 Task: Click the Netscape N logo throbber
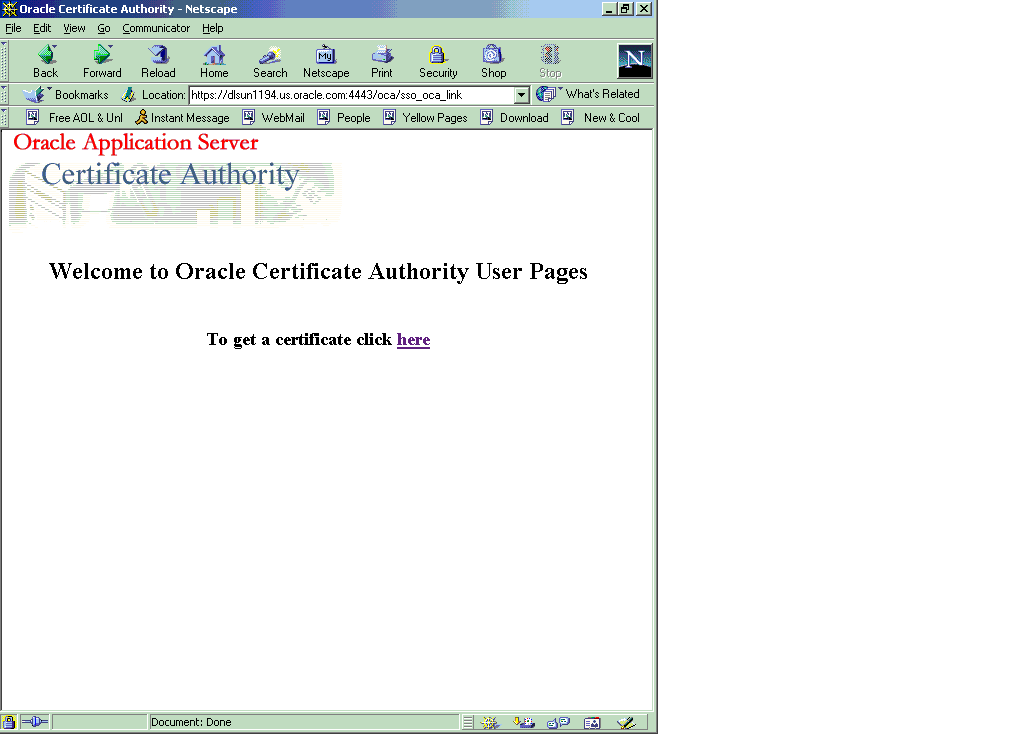point(635,61)
